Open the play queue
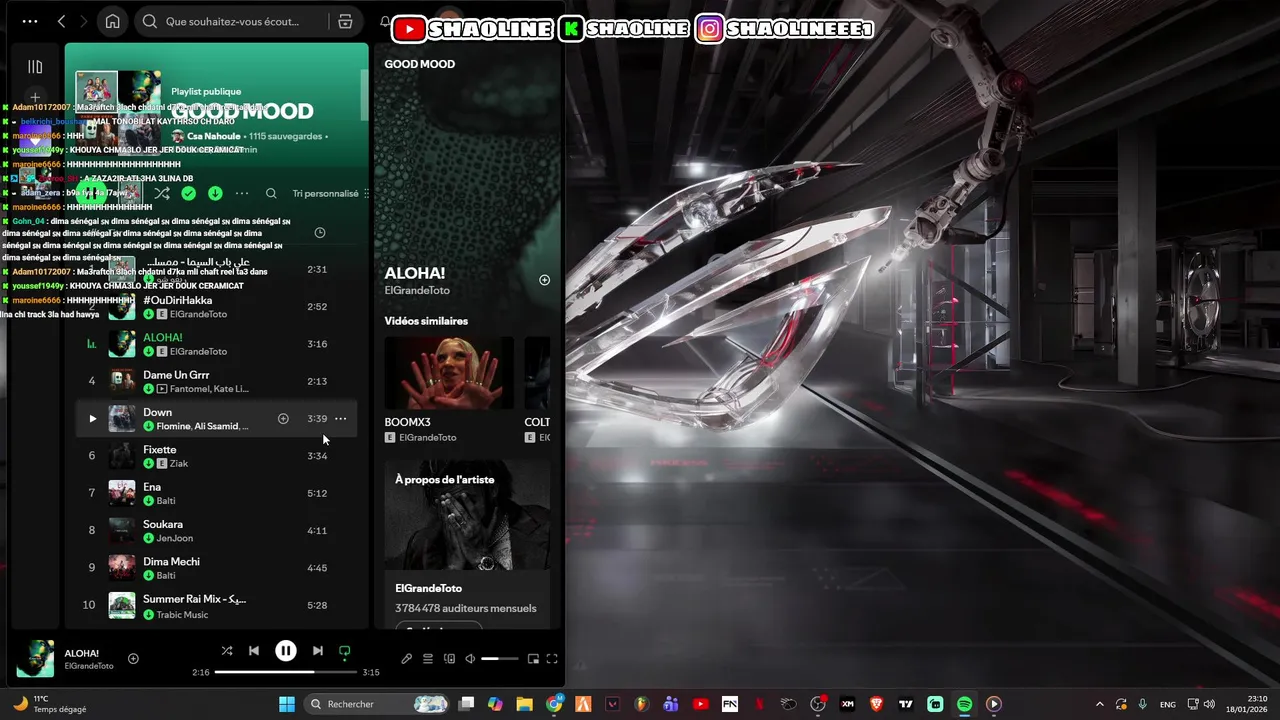This screenshot has height=720, width=1280. [428, 659]
